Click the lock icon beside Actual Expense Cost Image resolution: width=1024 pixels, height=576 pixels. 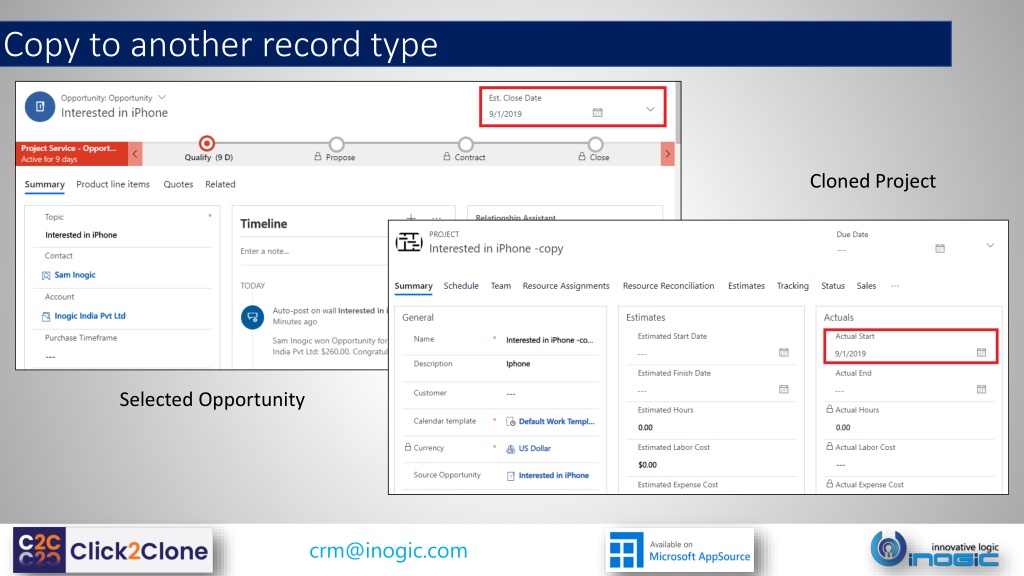829,484
